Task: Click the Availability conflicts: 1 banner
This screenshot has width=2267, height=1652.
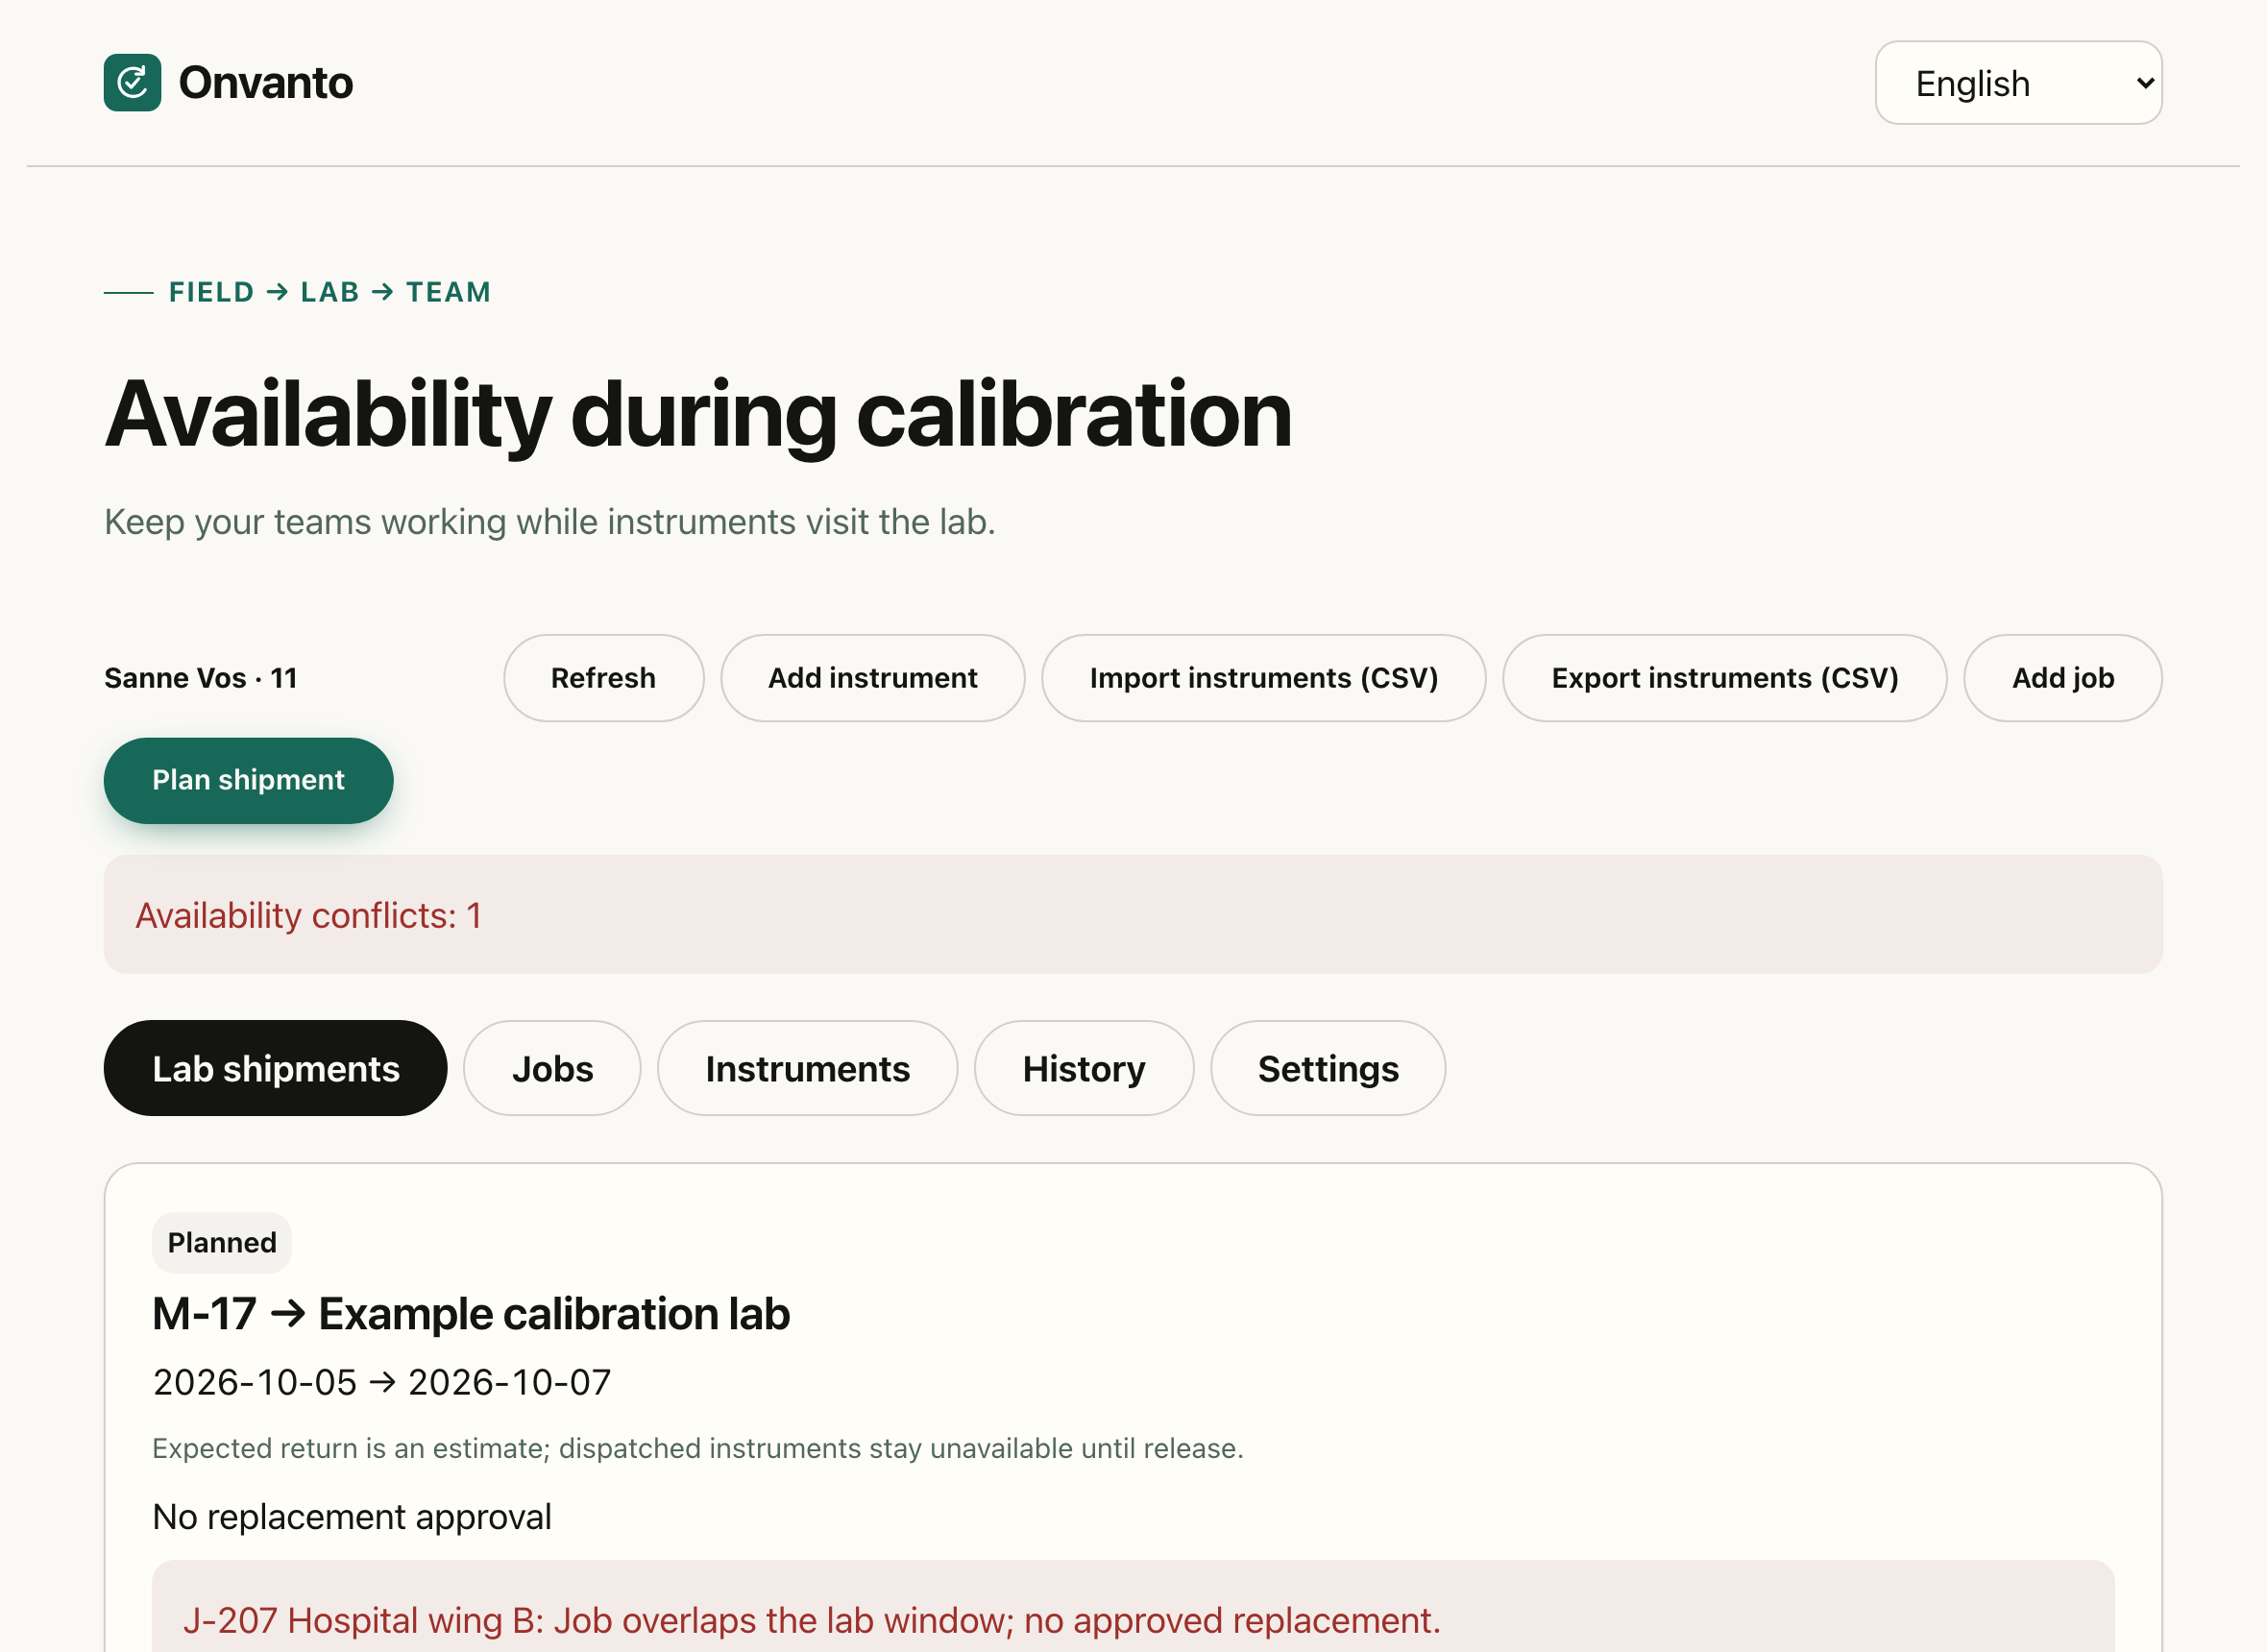Action: [x=1133, y=914]
